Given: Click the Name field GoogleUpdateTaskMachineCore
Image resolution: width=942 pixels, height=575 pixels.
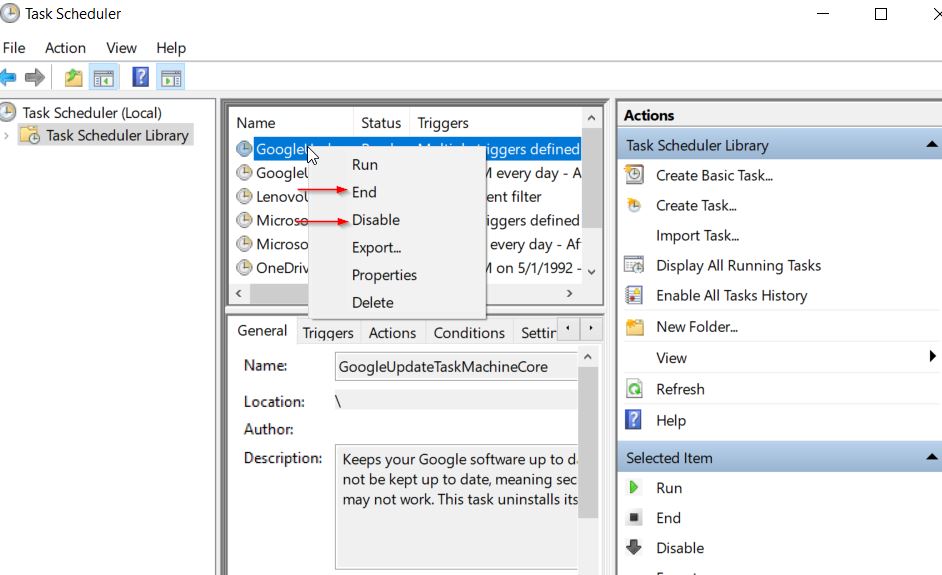Looking at the screenshot, I should coord(457,367).
